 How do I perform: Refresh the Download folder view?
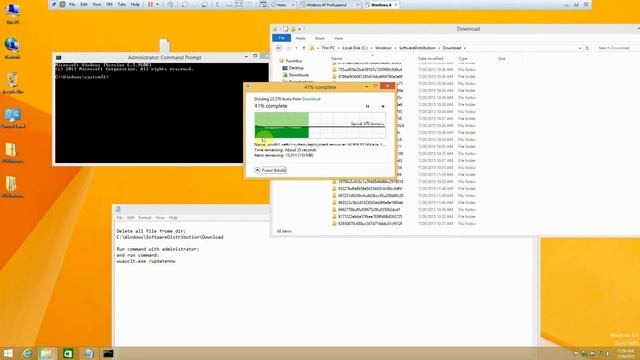[x=587, y=48]
